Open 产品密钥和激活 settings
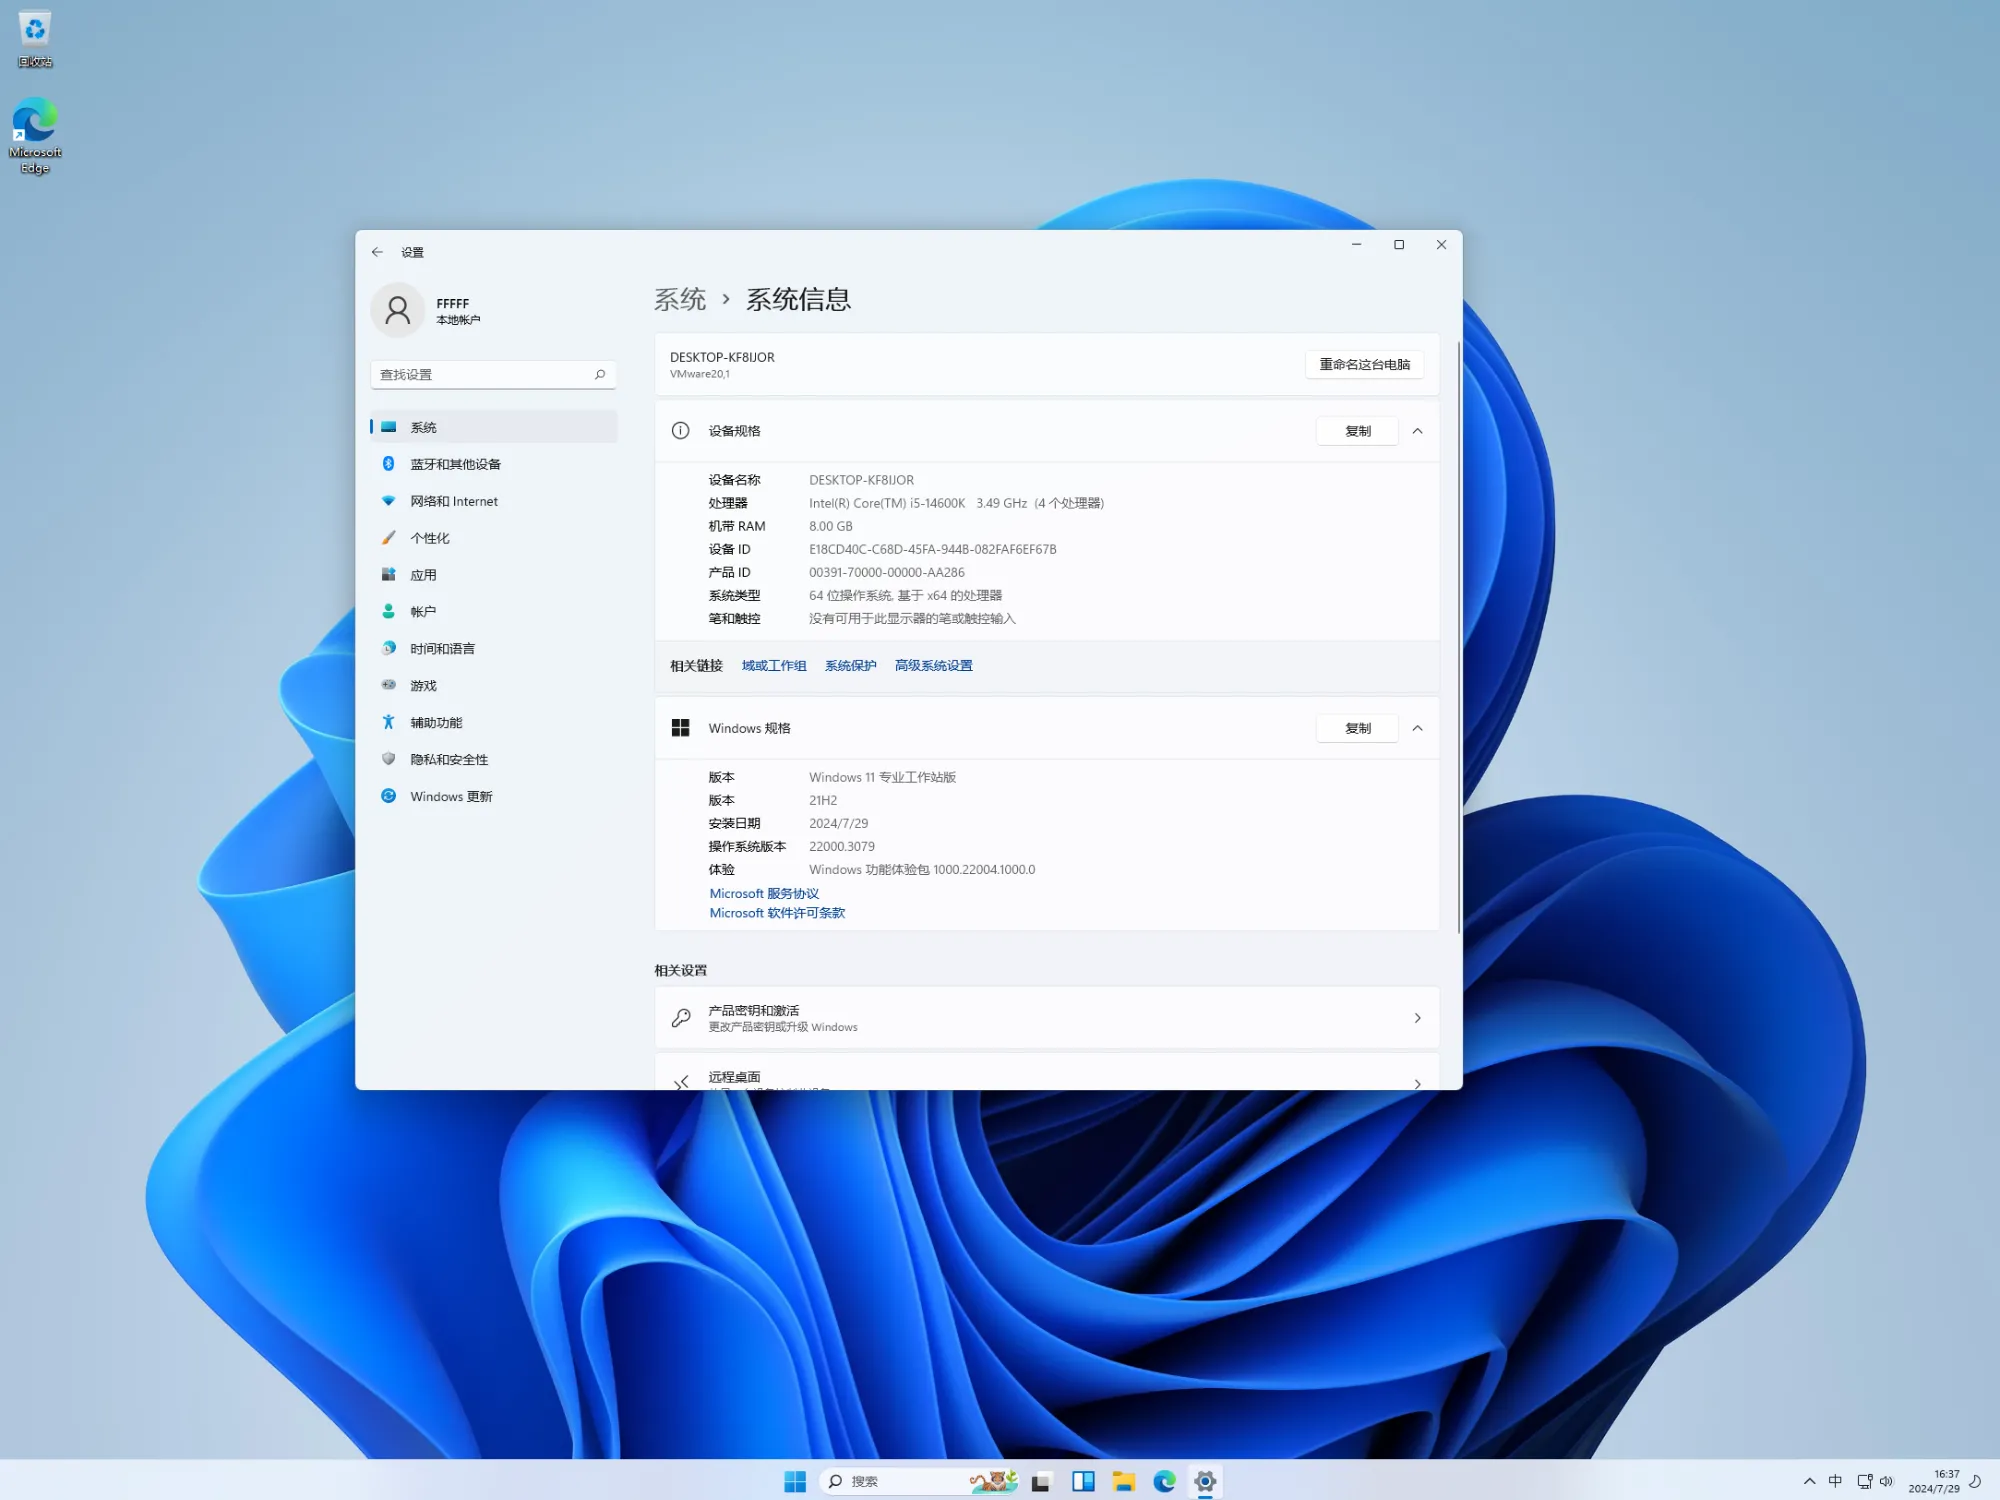Screen dimensions: 2000x1500 click(1046, 1017)
